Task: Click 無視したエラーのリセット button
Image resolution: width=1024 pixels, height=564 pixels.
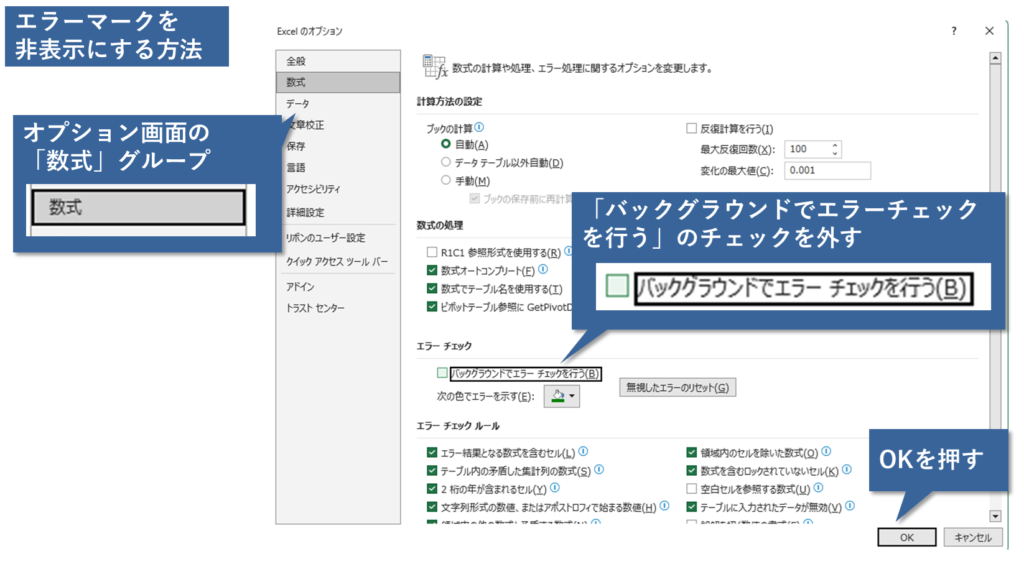Action: [x=677, y=387]
